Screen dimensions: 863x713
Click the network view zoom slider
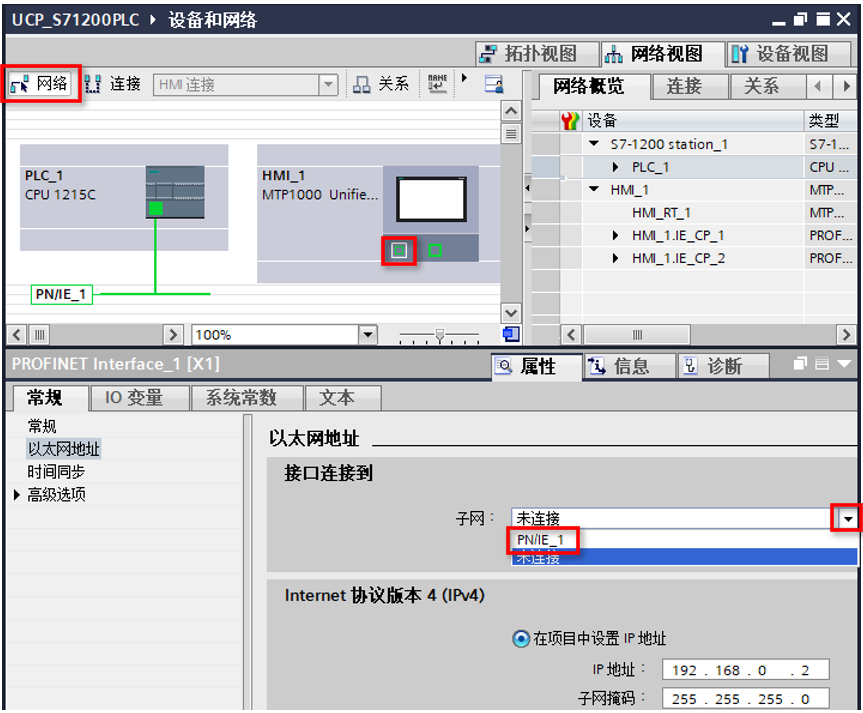click(438, 335)
